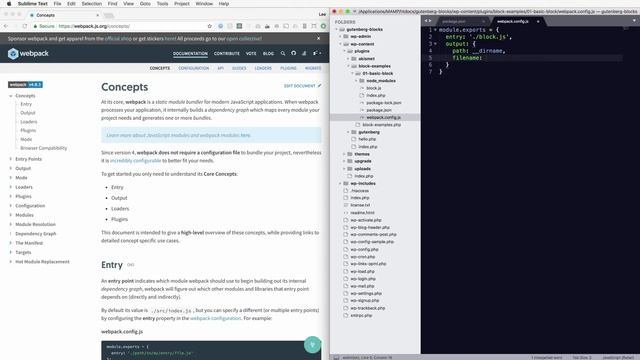The image size is (640, 360).
Task: Expand the node_modules folder
Action: click(x=356, y=81)
